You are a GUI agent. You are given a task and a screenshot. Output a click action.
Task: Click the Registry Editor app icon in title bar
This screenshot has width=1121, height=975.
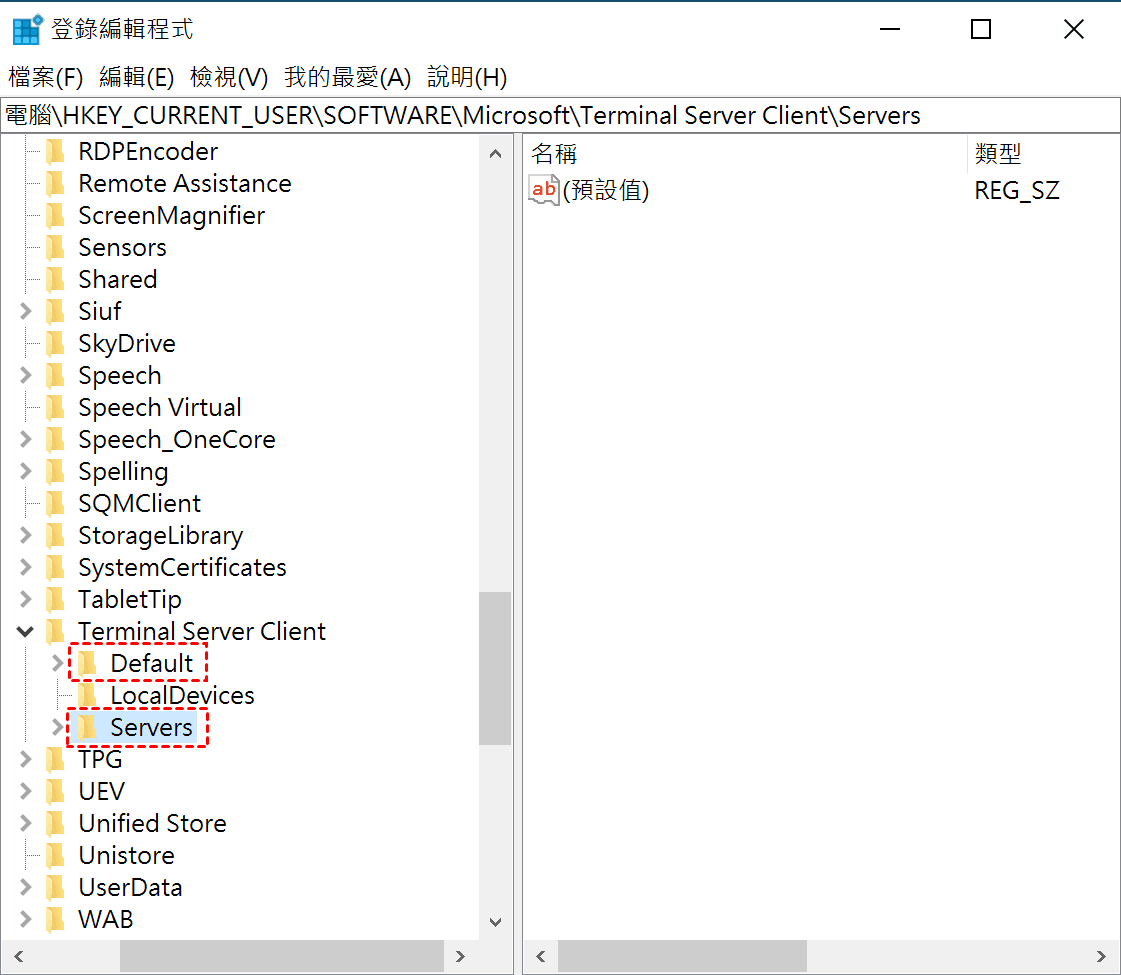(x=28, y=29)
